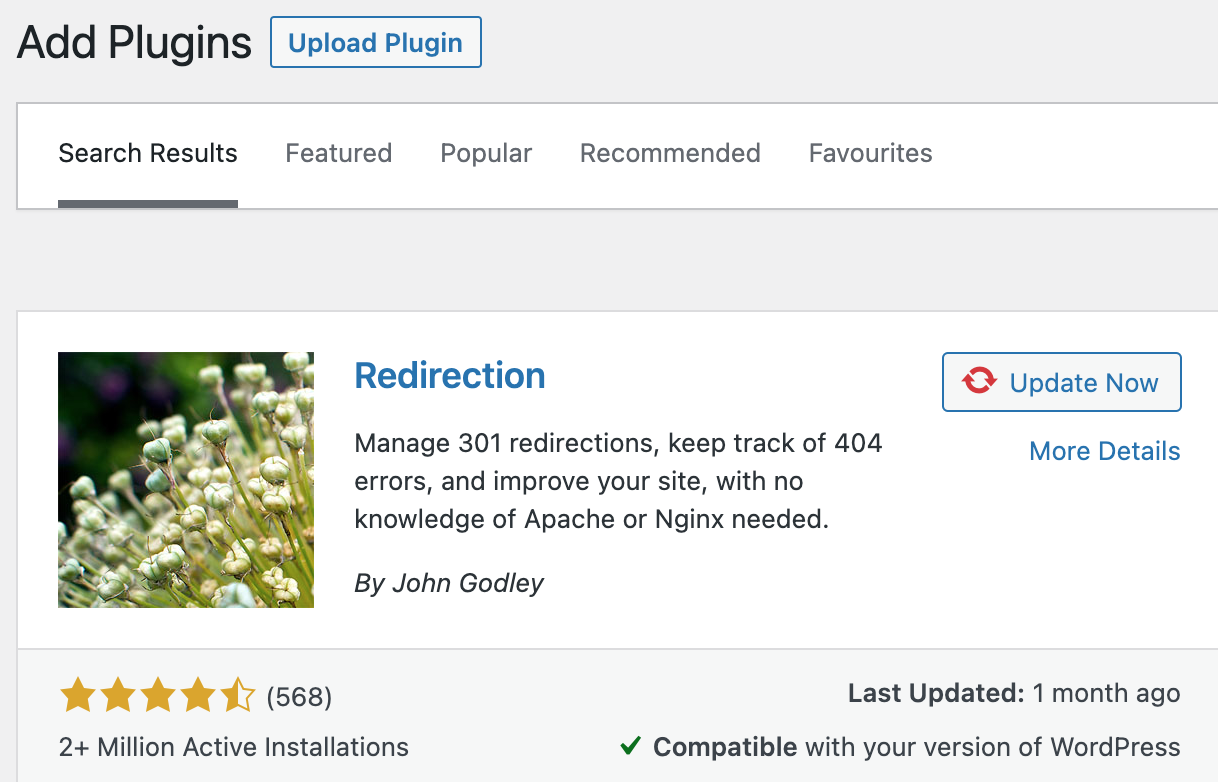Screen dimensions: 1218x782
Task: Click the Redirection plugin description text
Action: click(x=619, y=481)
